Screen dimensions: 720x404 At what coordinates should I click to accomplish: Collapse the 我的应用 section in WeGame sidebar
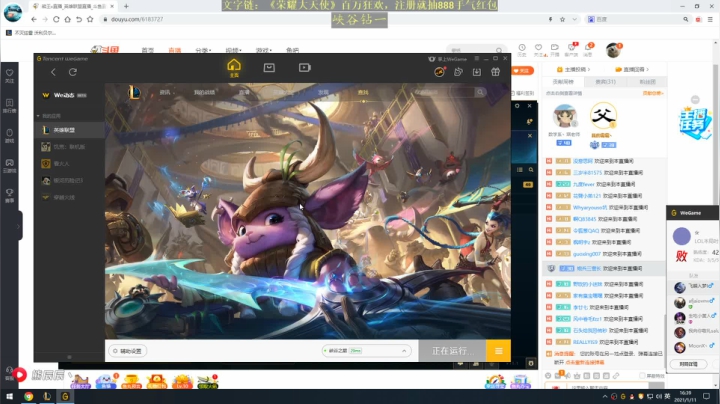coord(38,116)
